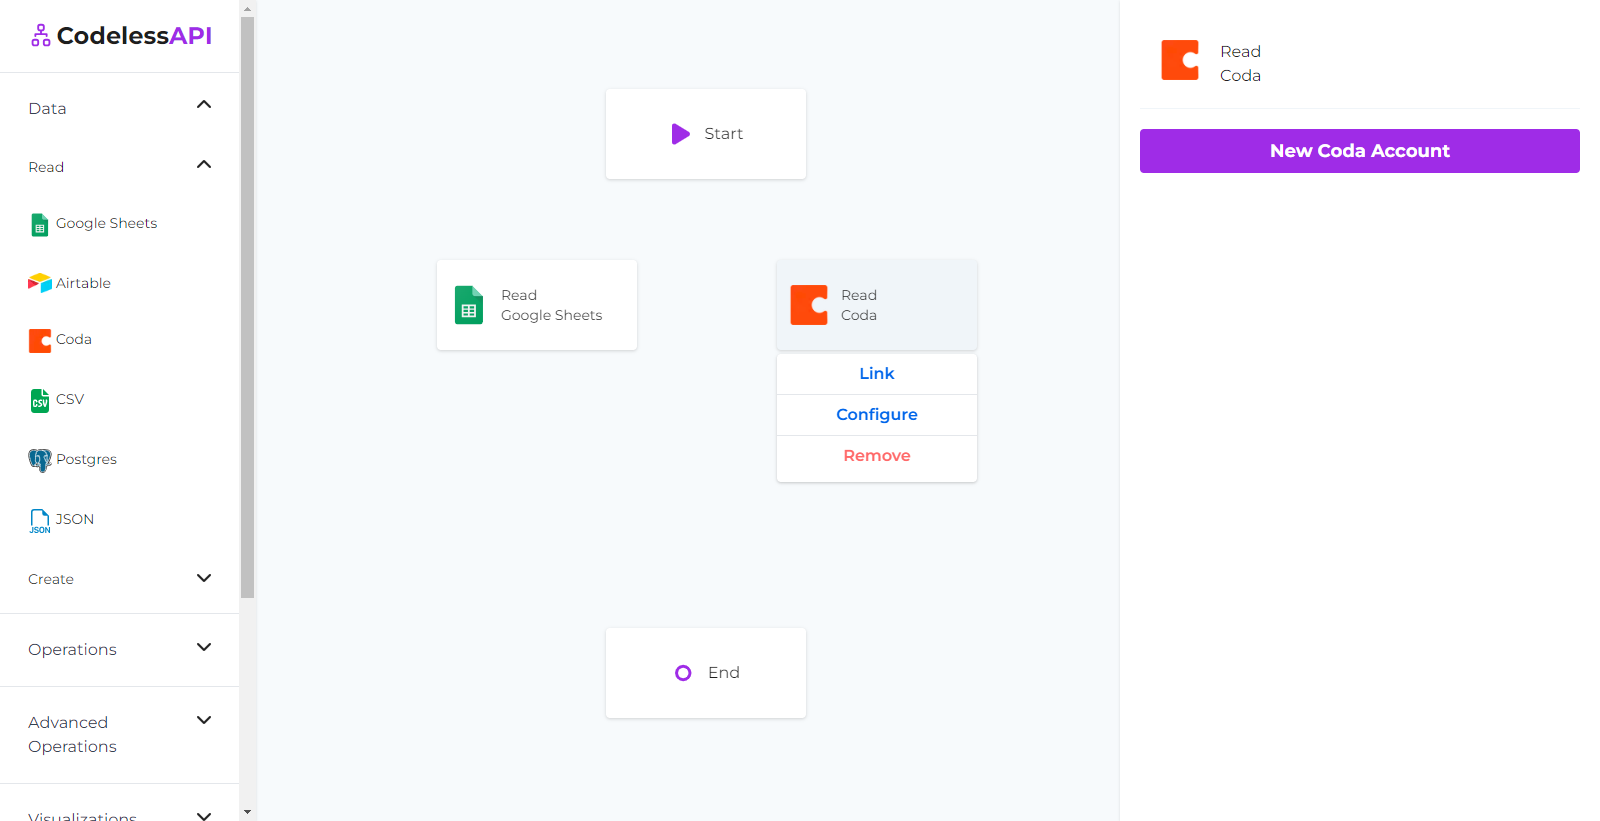Click the Google Sheets sidebar label

tap(107, 223)
